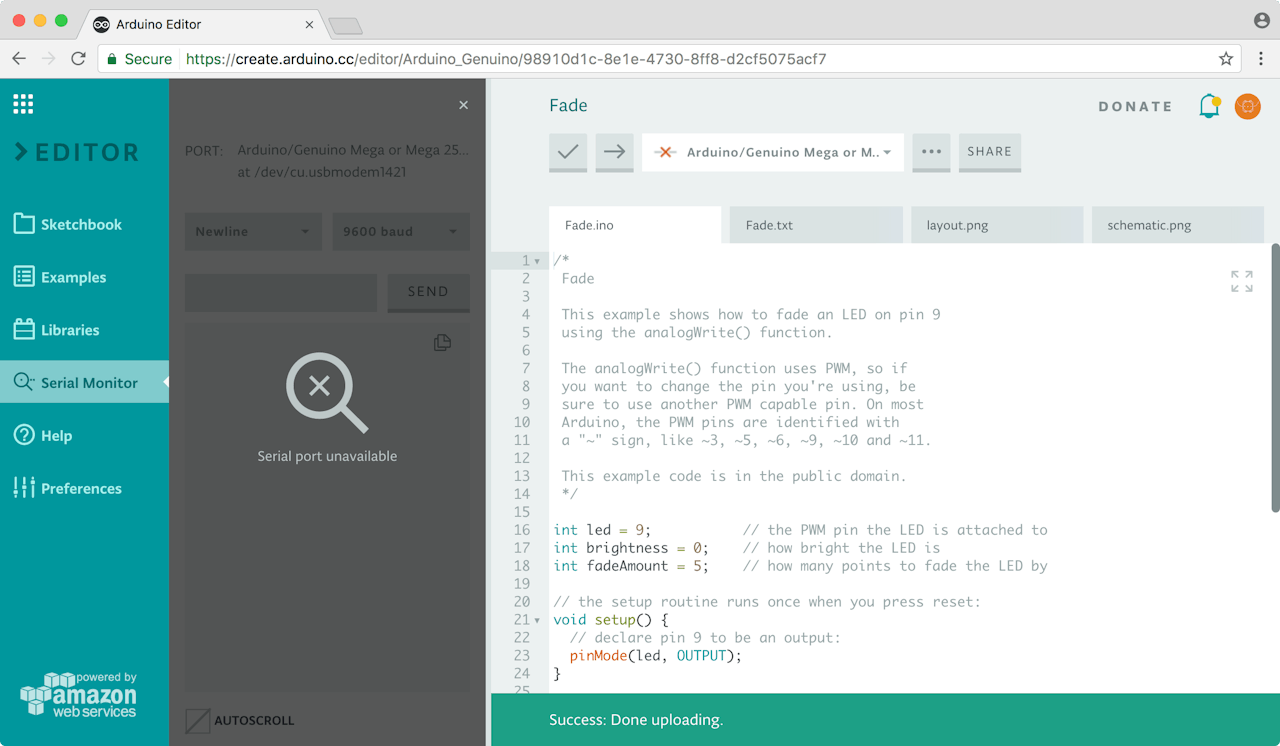Open the three-dots more options menu
The width and height of the screenshot is (1280, 746).
pos(931,152)
